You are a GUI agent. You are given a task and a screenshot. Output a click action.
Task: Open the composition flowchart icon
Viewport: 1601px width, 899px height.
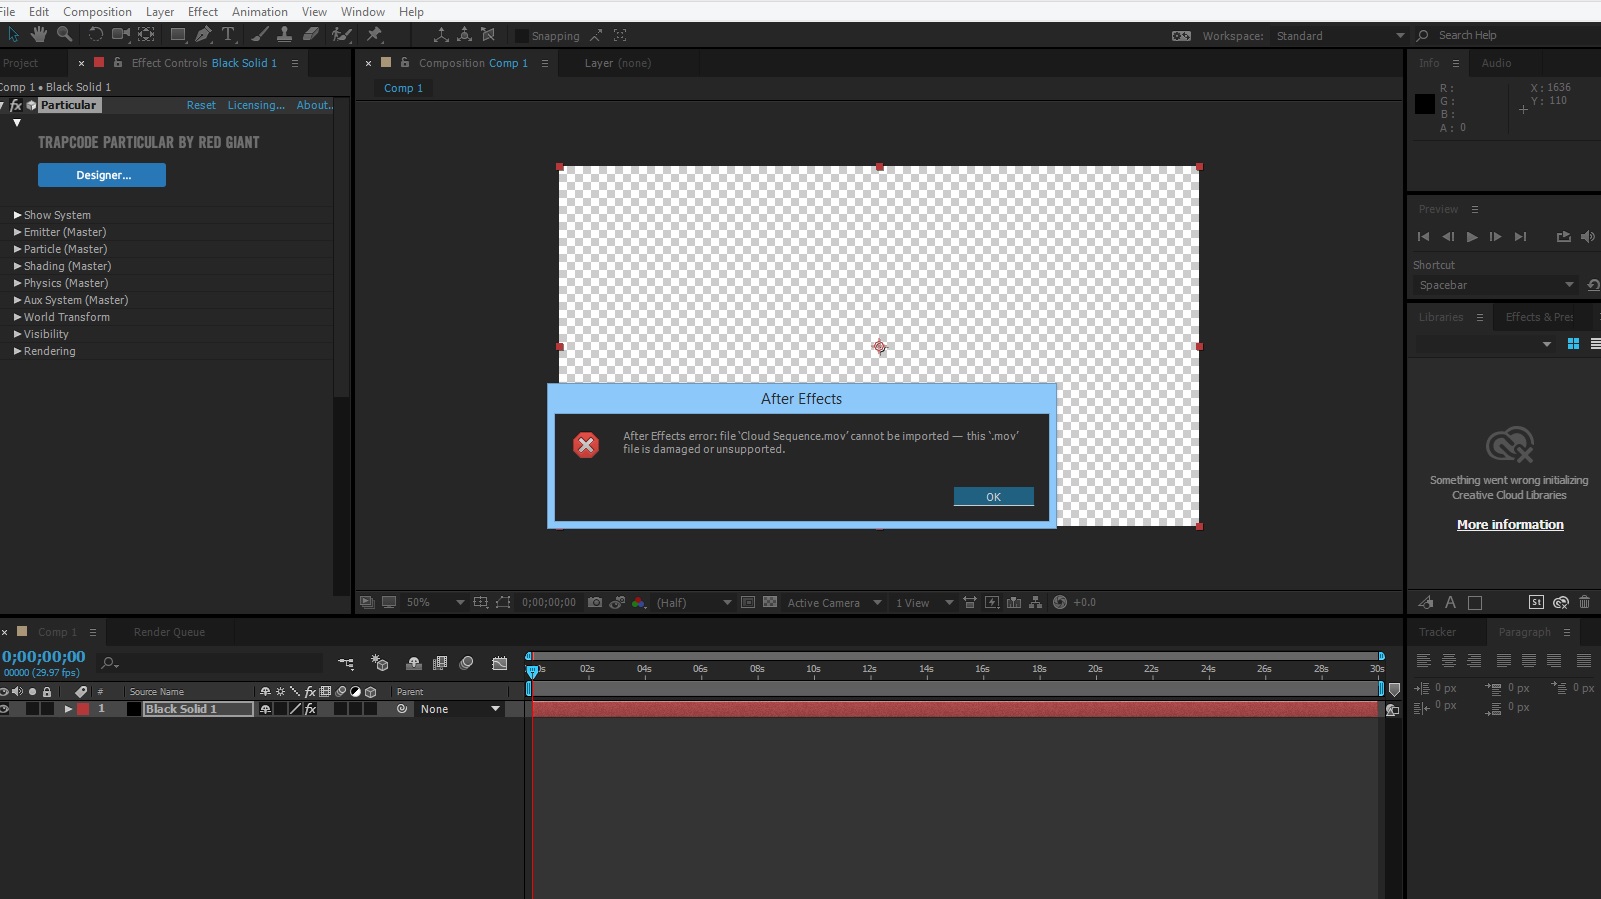1036,603
